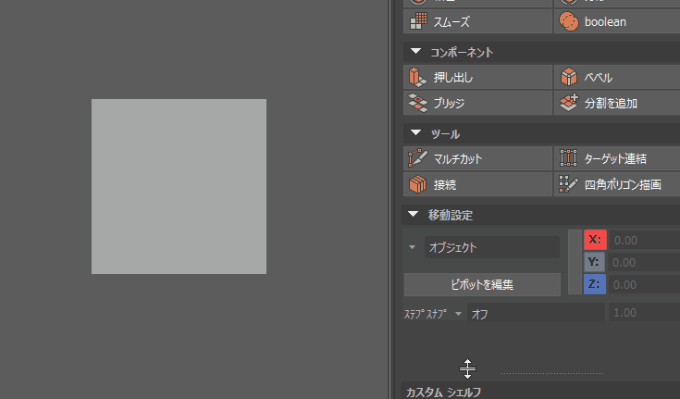Activate the ターゲット連結 (Target Weld) icon
This screenshot has height=399, width=680.
(x=568, y=158)
